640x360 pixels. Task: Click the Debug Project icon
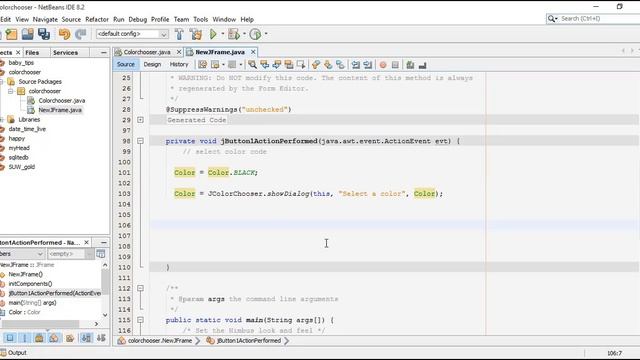234,34
